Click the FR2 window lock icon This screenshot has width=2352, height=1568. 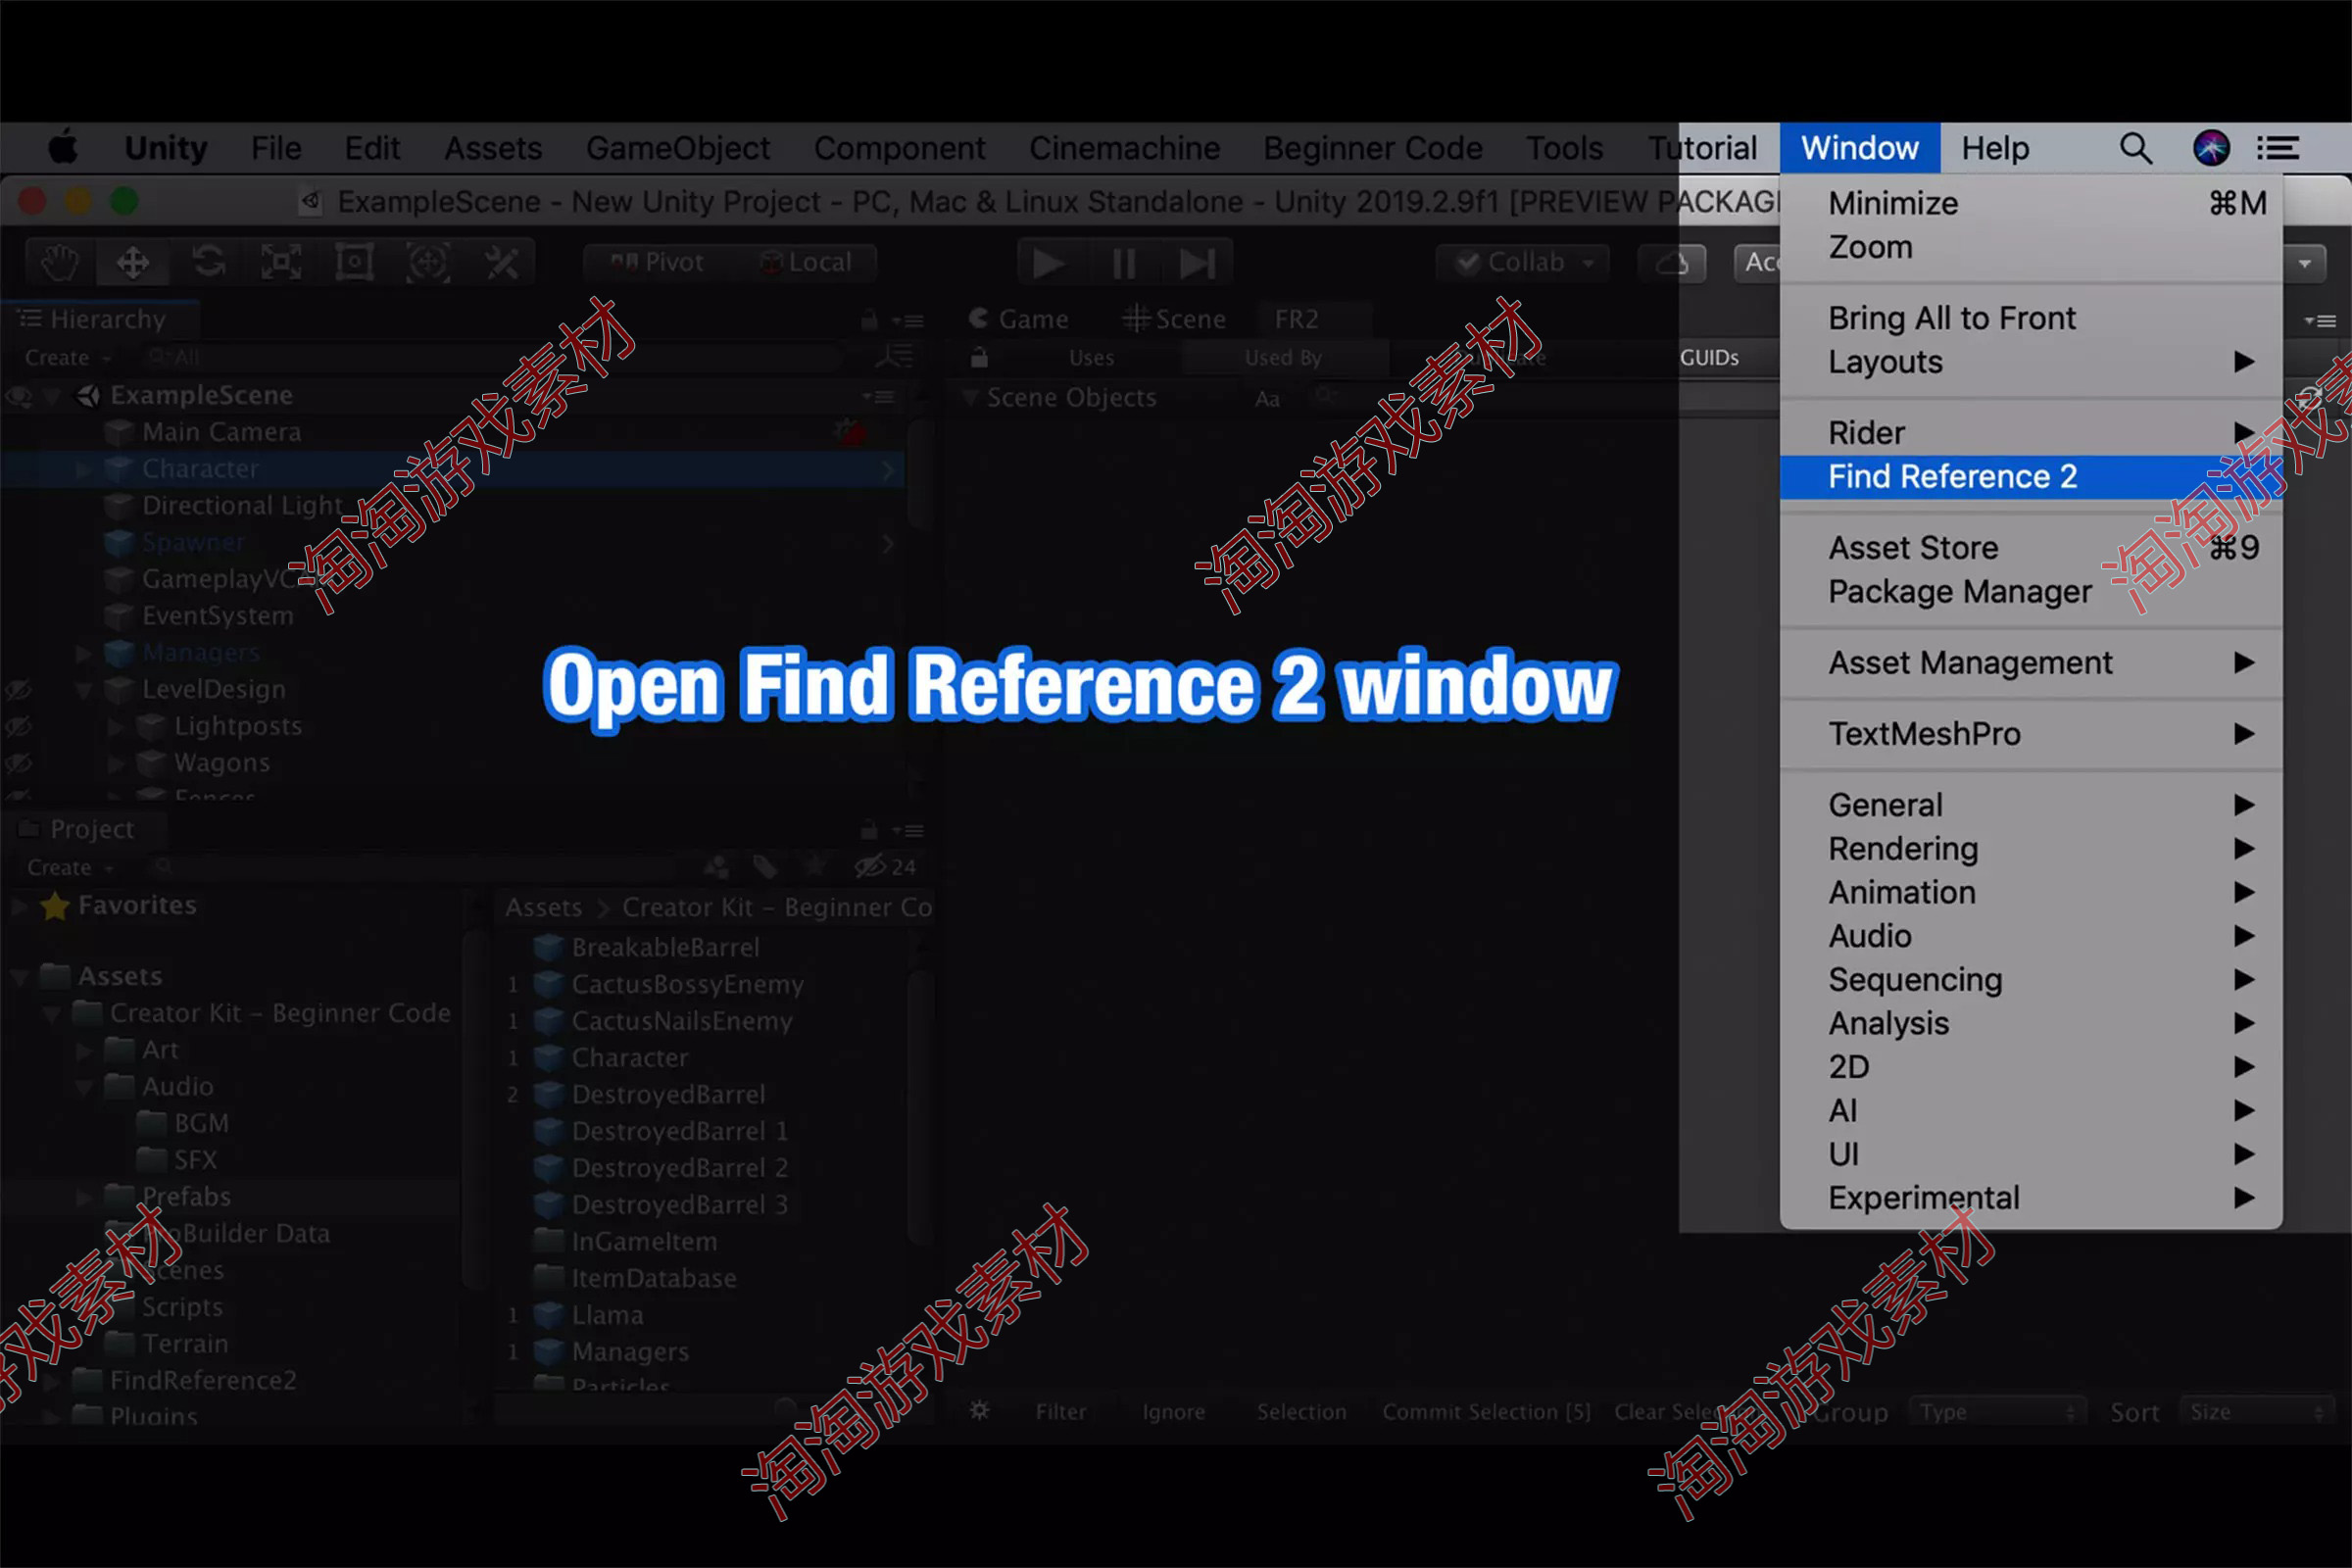tap(979, 357)
